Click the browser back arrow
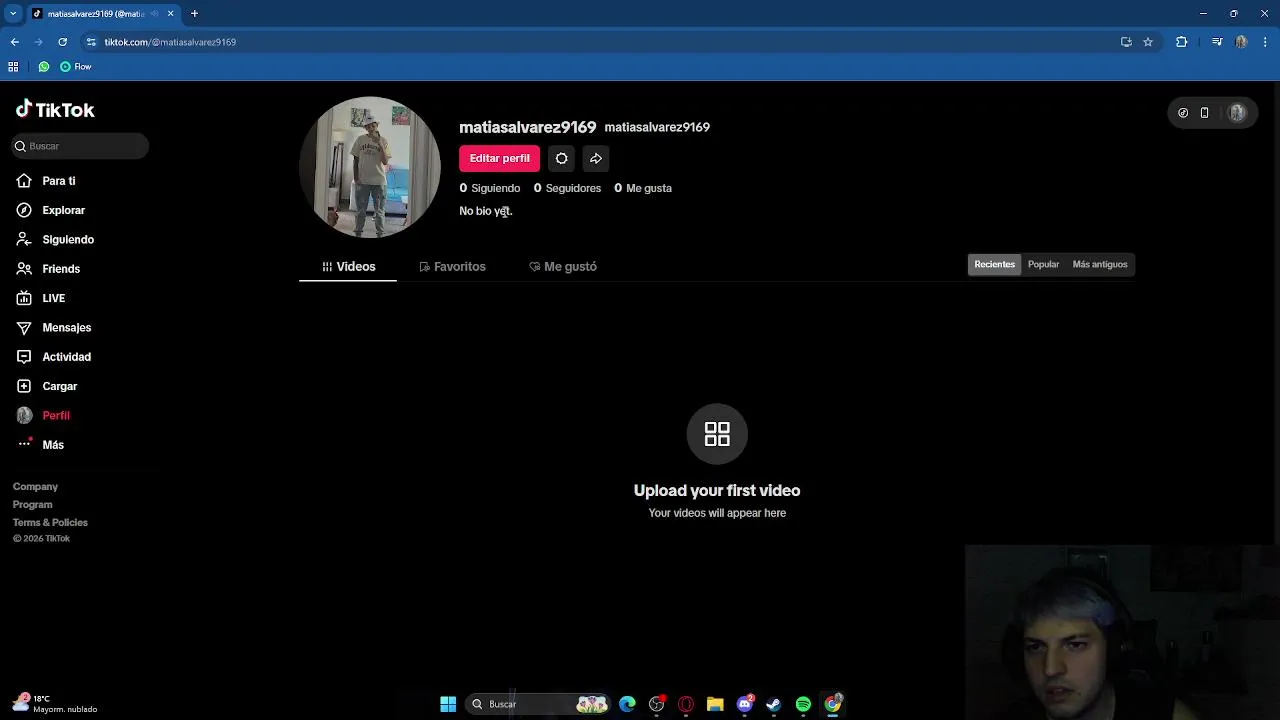The width and height of the screenshot is (1280, 720). click(15, 42)
